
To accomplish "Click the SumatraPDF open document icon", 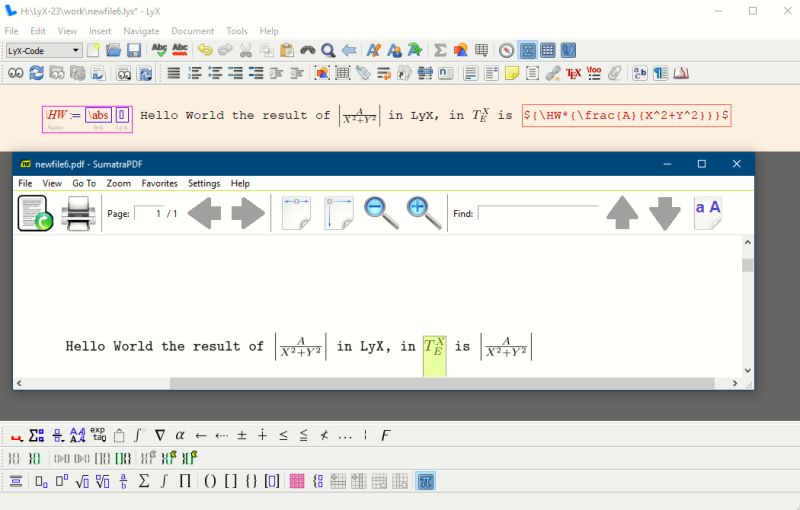I will click(x=35, y=213).
